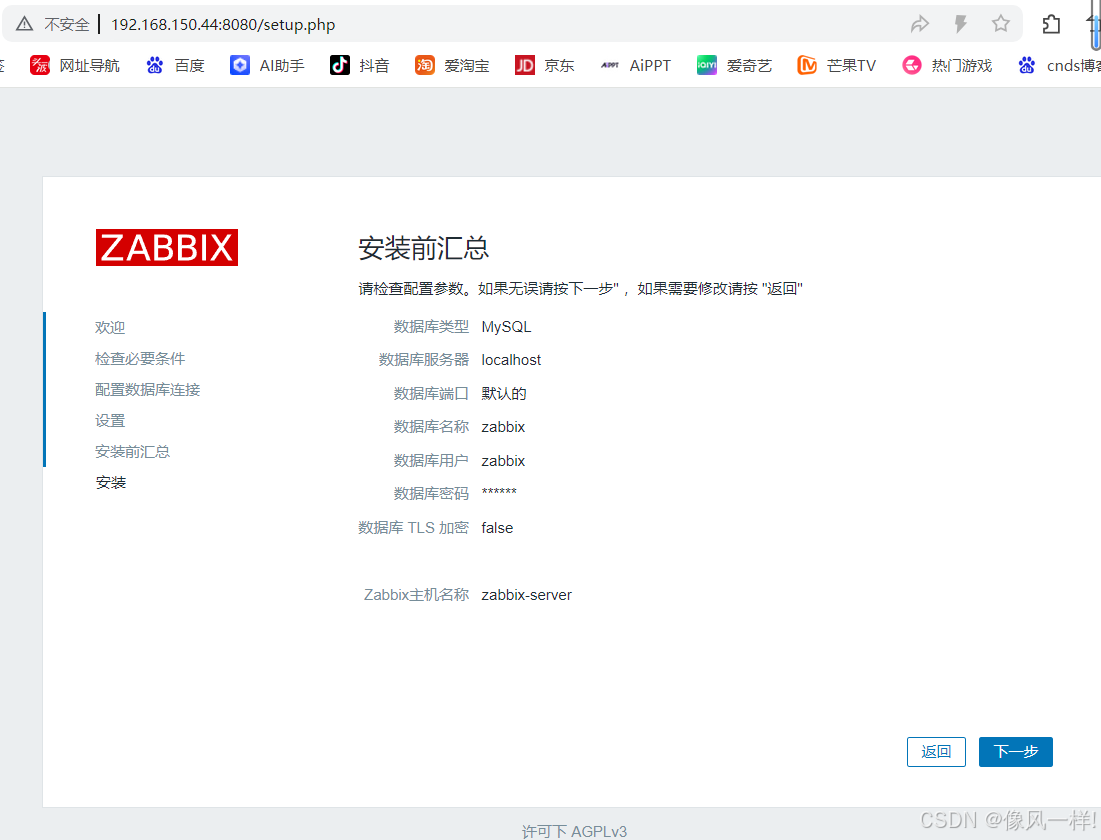Viewport: 1101px width, 840px height.
Task: Open the 热门游戏 bookmark
Action: 947,65
